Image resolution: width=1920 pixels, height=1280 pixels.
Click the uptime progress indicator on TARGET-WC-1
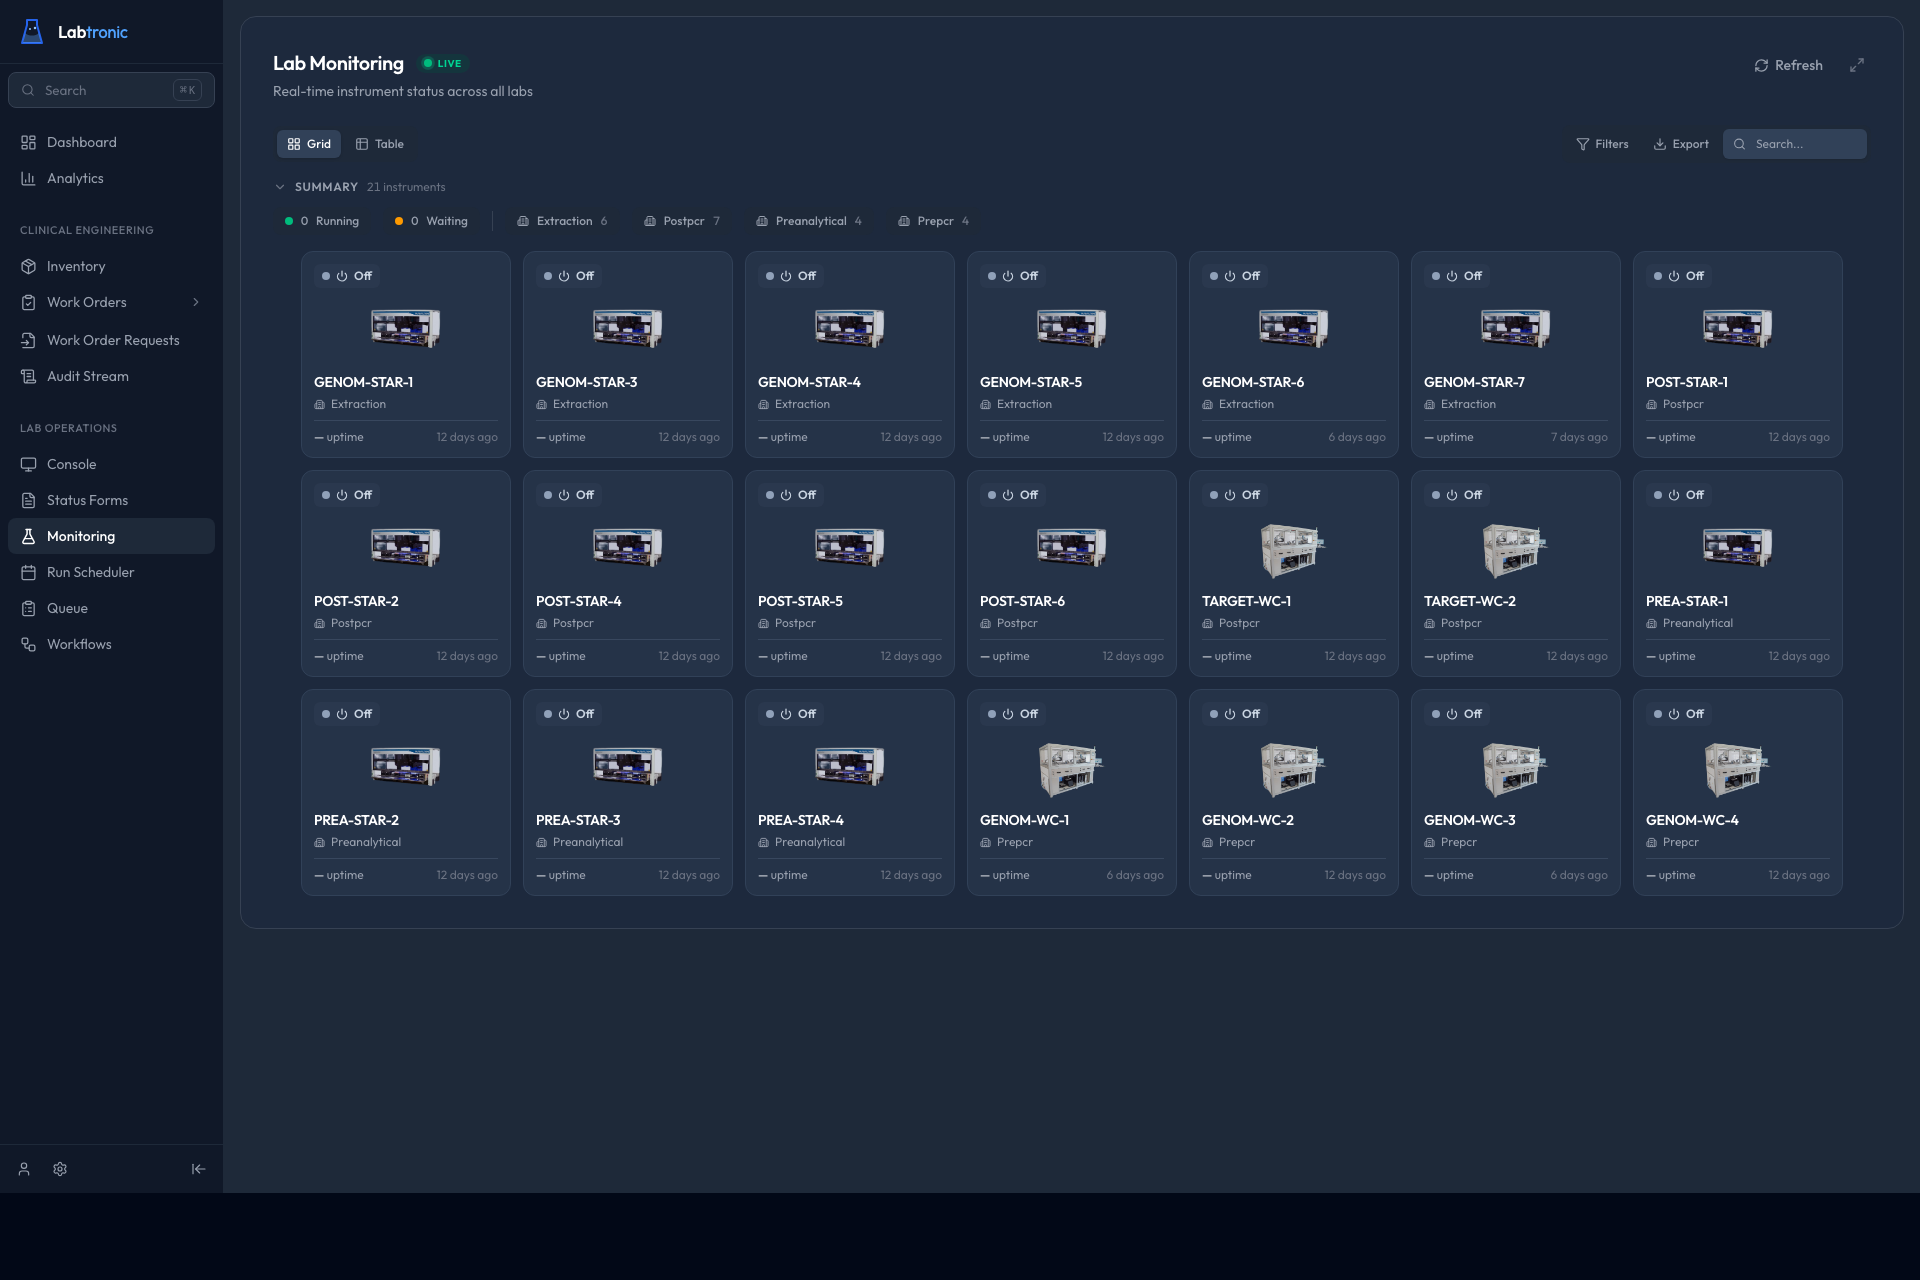(x=1228, y=656)
